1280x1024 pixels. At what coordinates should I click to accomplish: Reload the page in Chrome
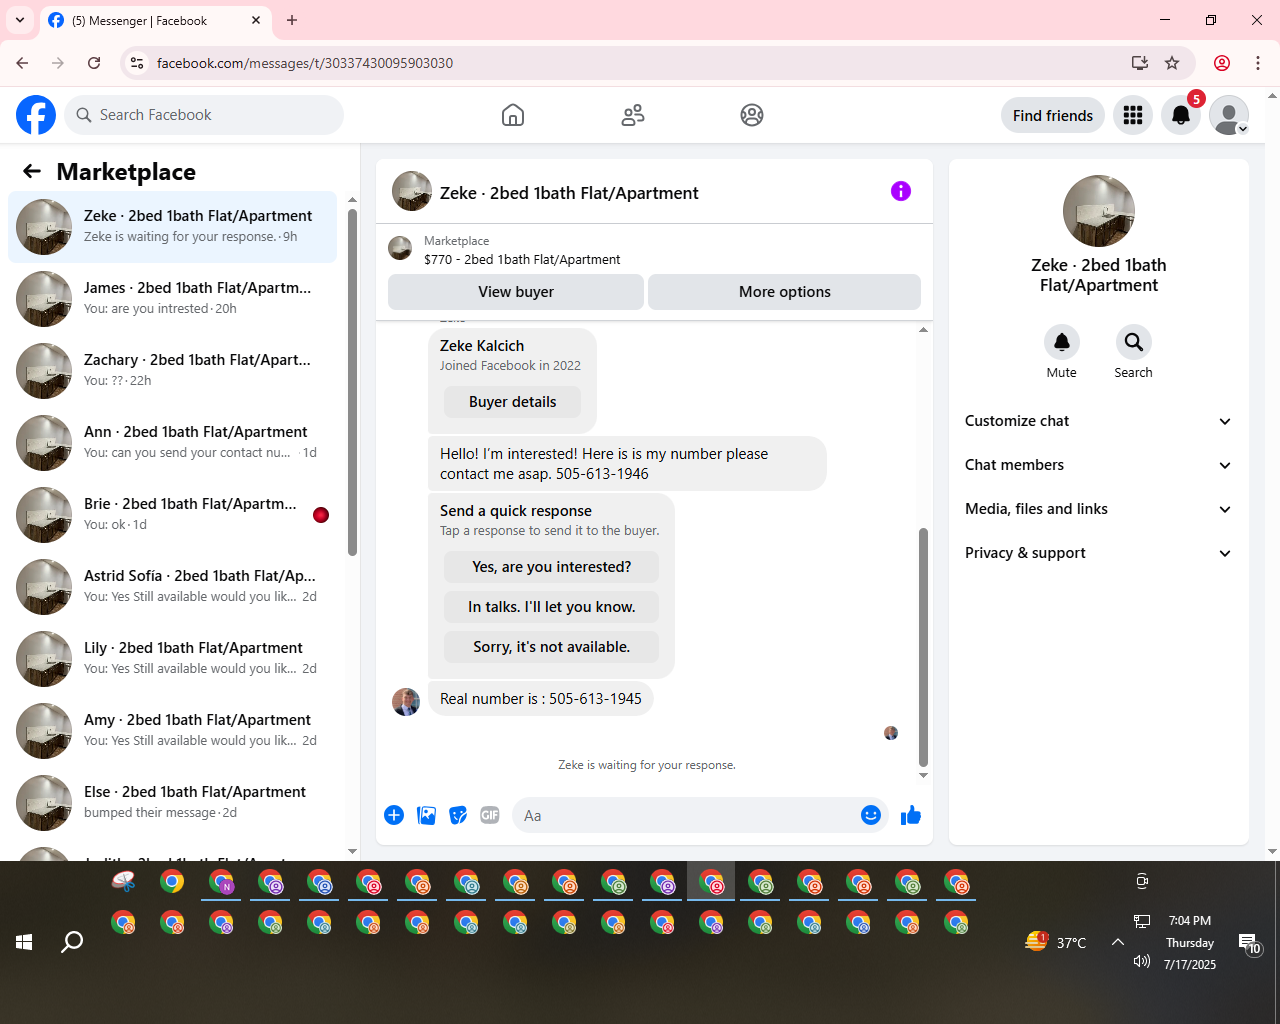coord(94,63)
